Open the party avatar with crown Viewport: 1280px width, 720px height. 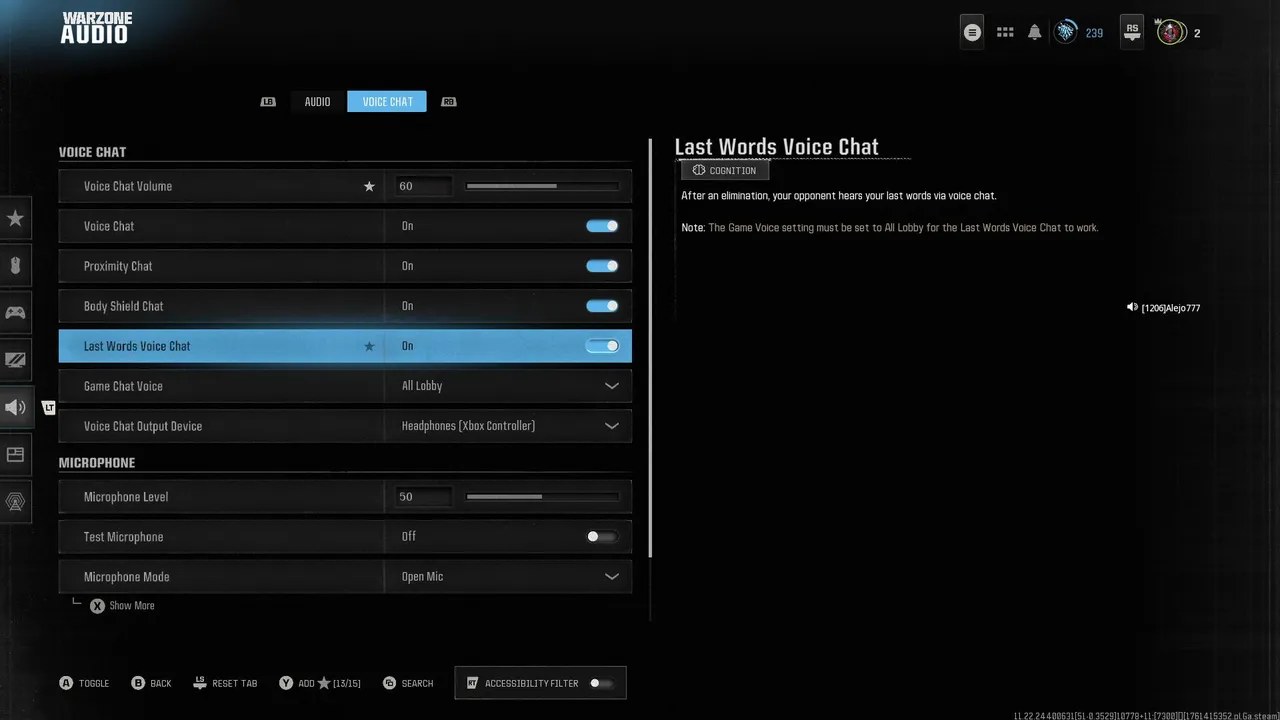(x=1169, y=32)
